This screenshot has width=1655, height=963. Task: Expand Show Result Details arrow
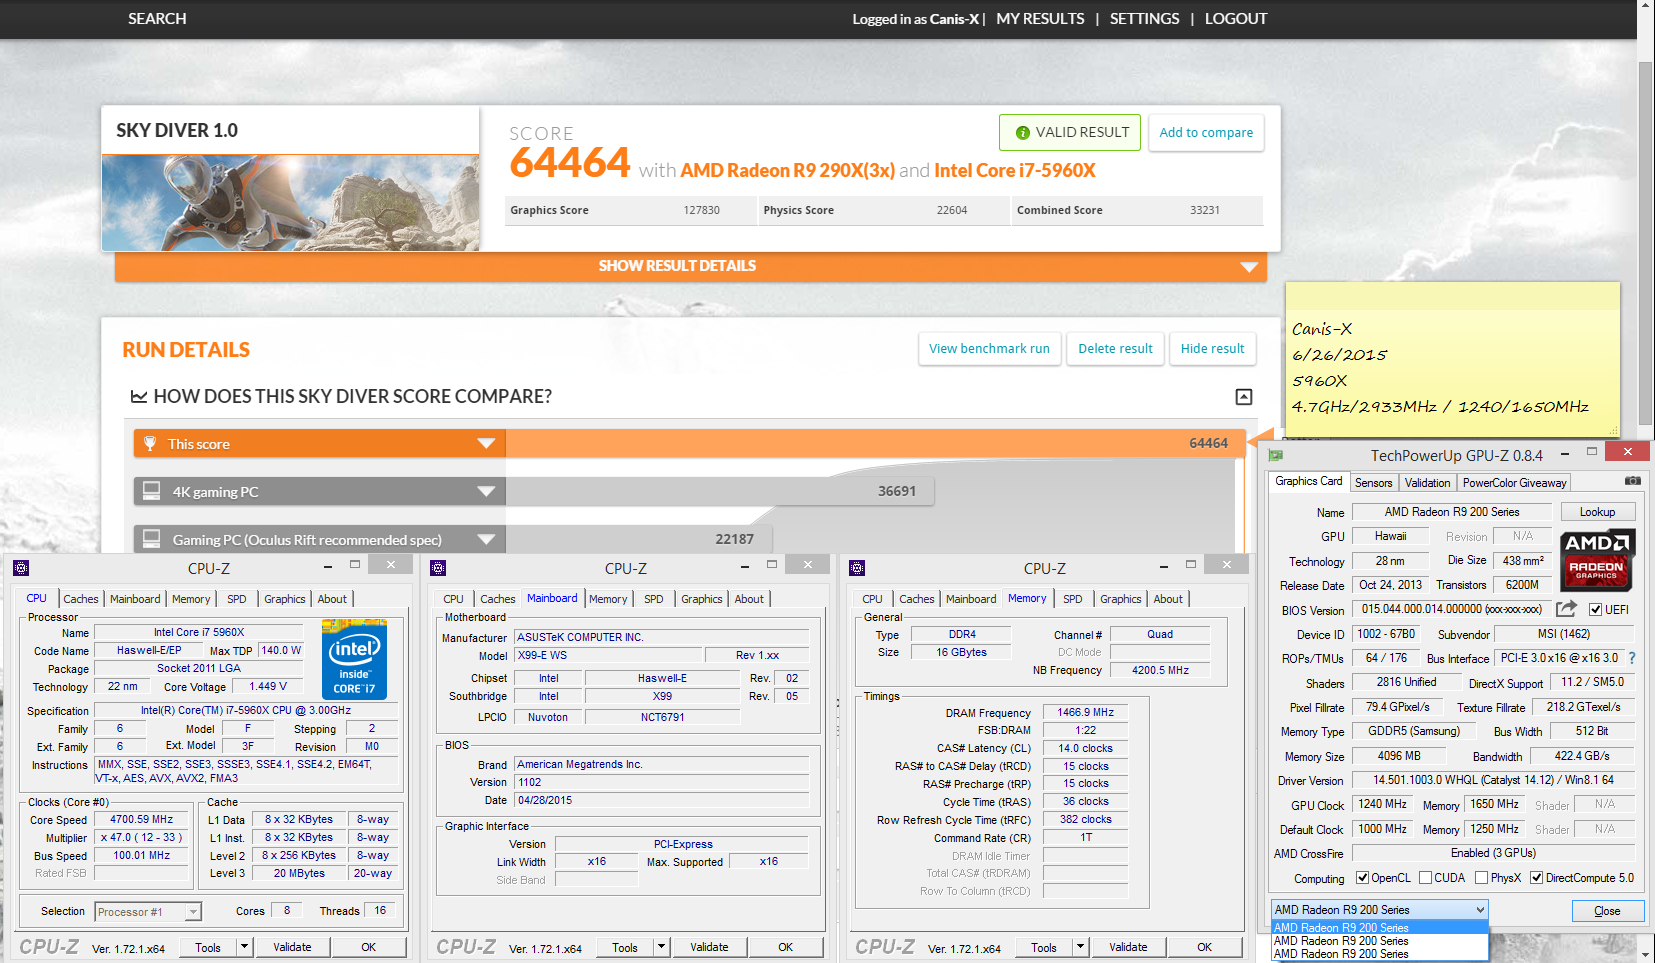(1249, 267)
